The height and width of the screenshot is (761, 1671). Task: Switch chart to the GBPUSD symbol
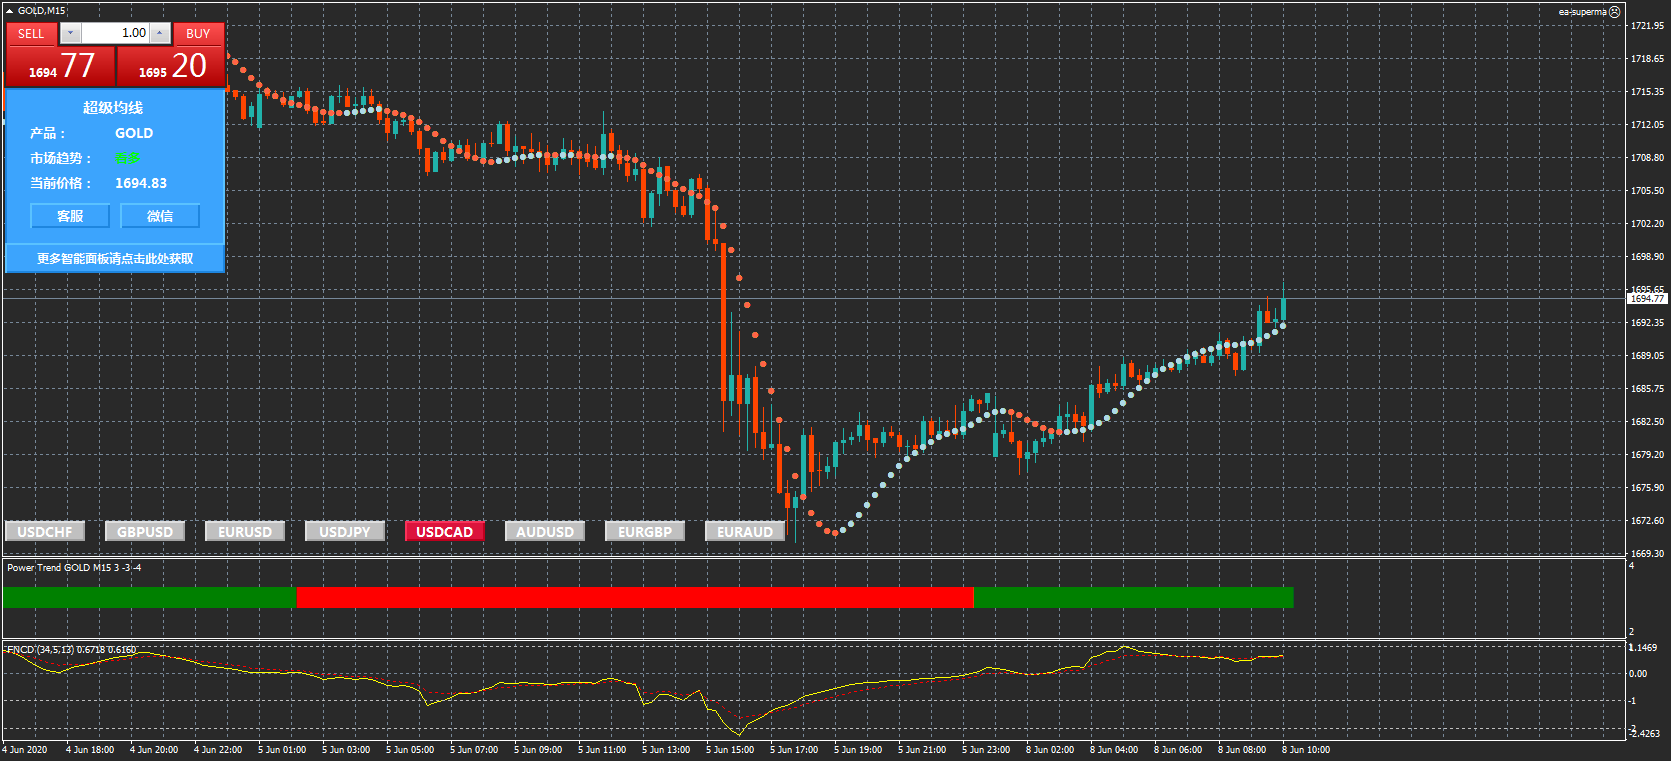click(145, 532)
